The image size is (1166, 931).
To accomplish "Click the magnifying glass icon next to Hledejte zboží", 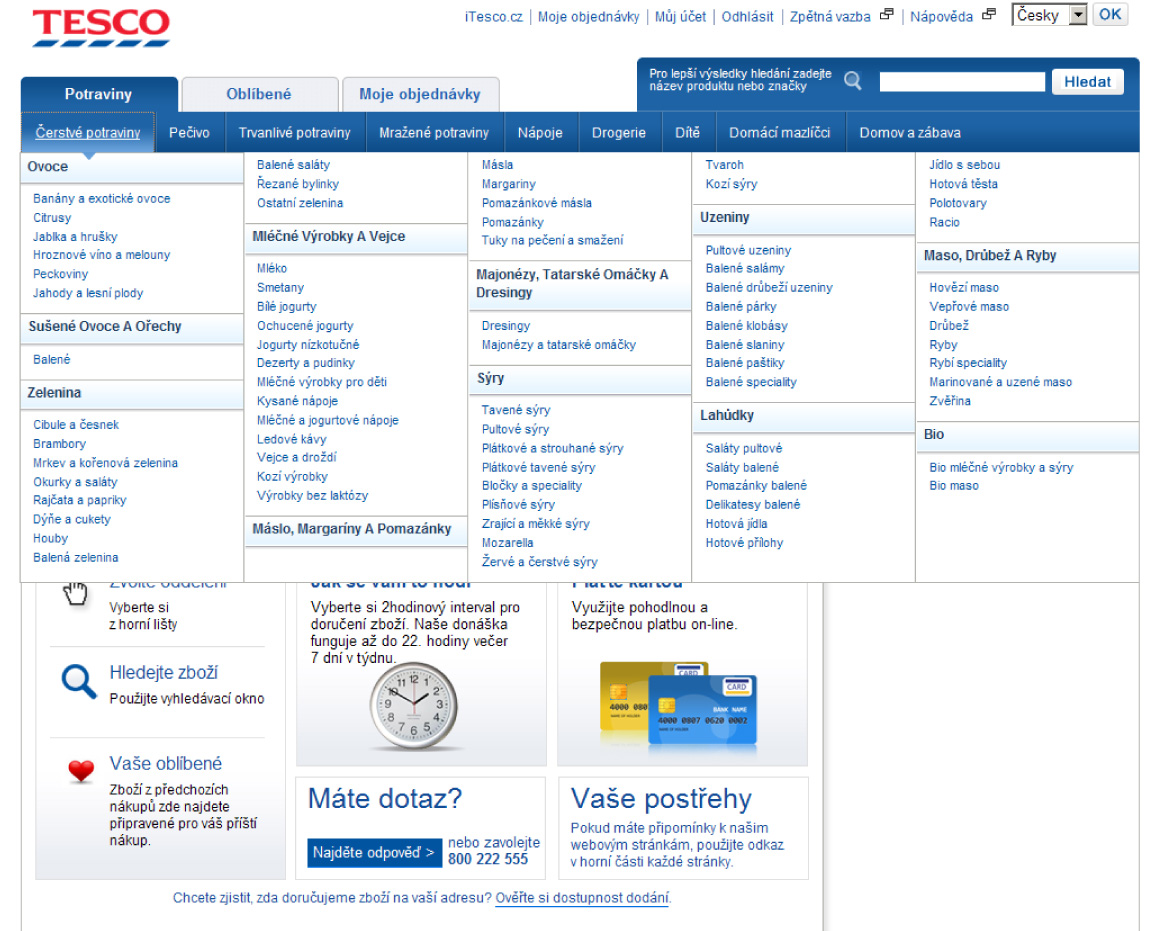I will tap(78, 683).
